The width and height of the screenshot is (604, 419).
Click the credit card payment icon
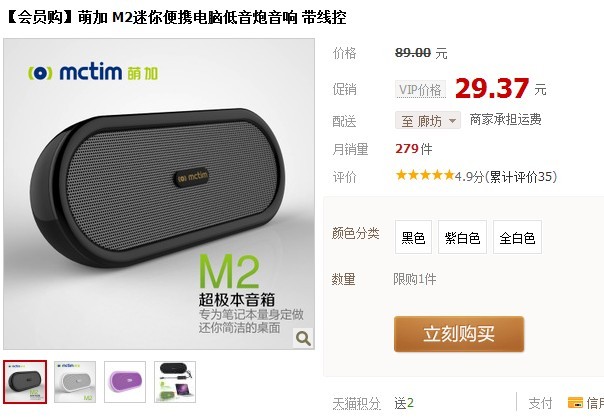[575, 402]
